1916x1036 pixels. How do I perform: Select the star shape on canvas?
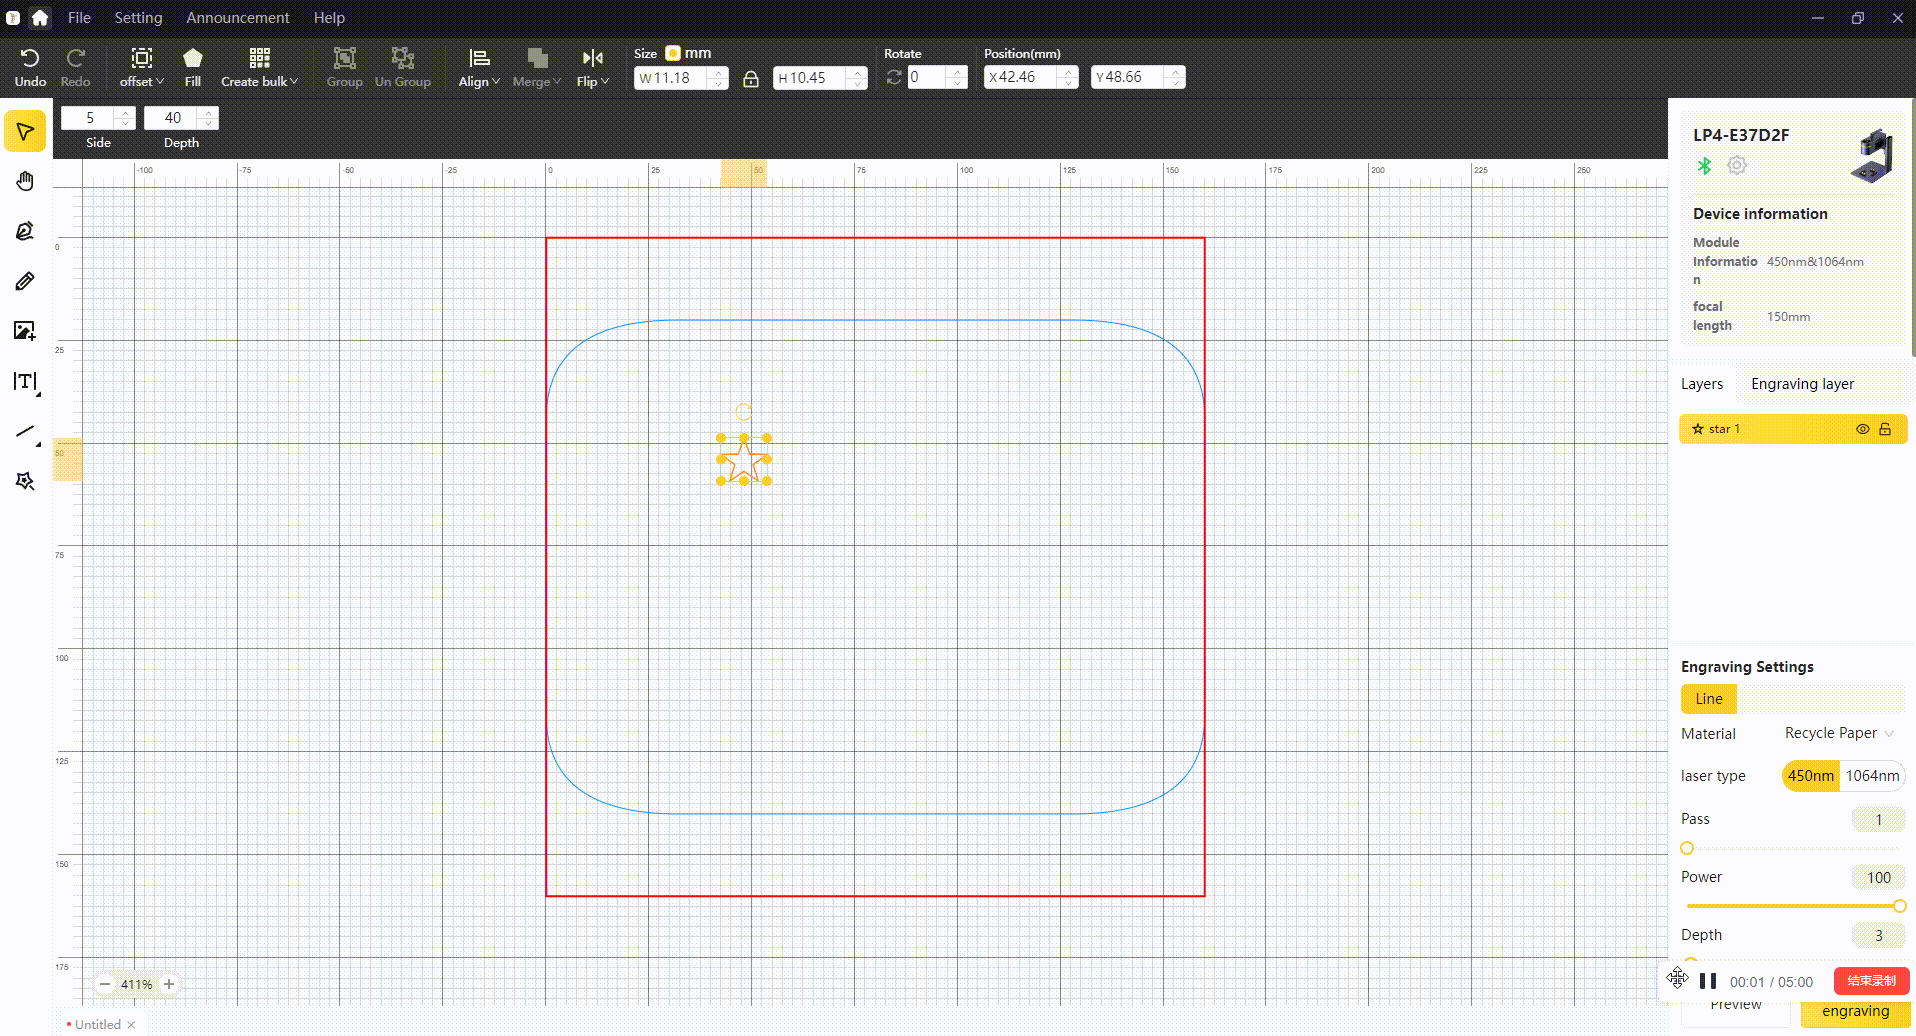point(744,460)
